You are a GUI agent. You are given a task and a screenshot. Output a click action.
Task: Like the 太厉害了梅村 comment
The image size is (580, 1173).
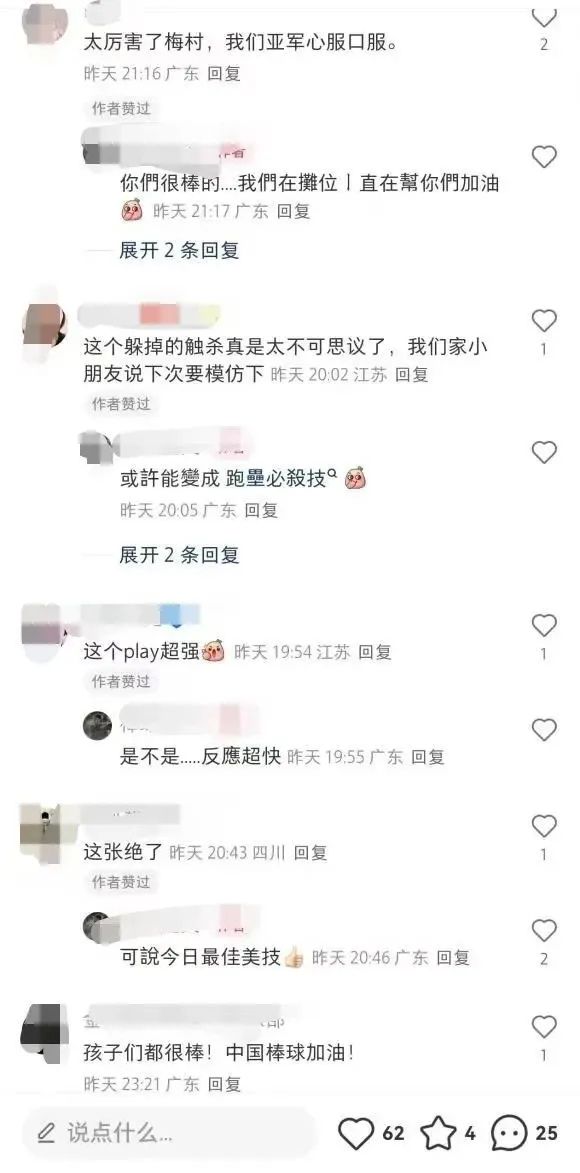544,16
